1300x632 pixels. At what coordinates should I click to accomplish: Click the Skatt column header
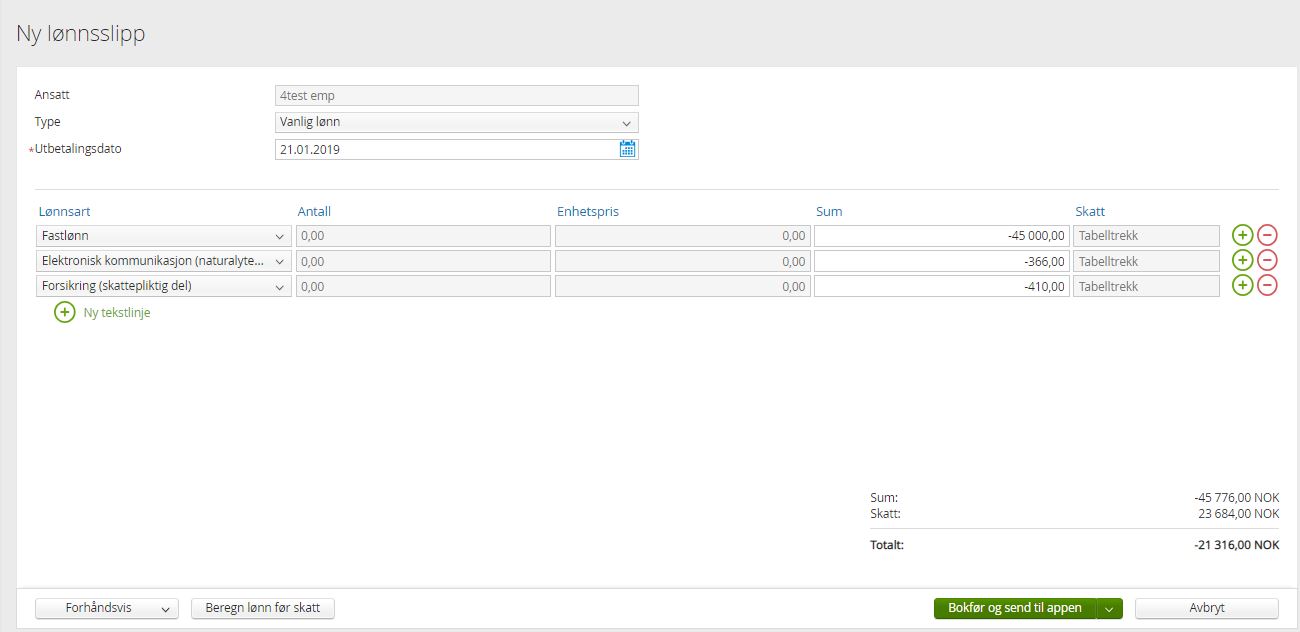[x=1090, y=212]
